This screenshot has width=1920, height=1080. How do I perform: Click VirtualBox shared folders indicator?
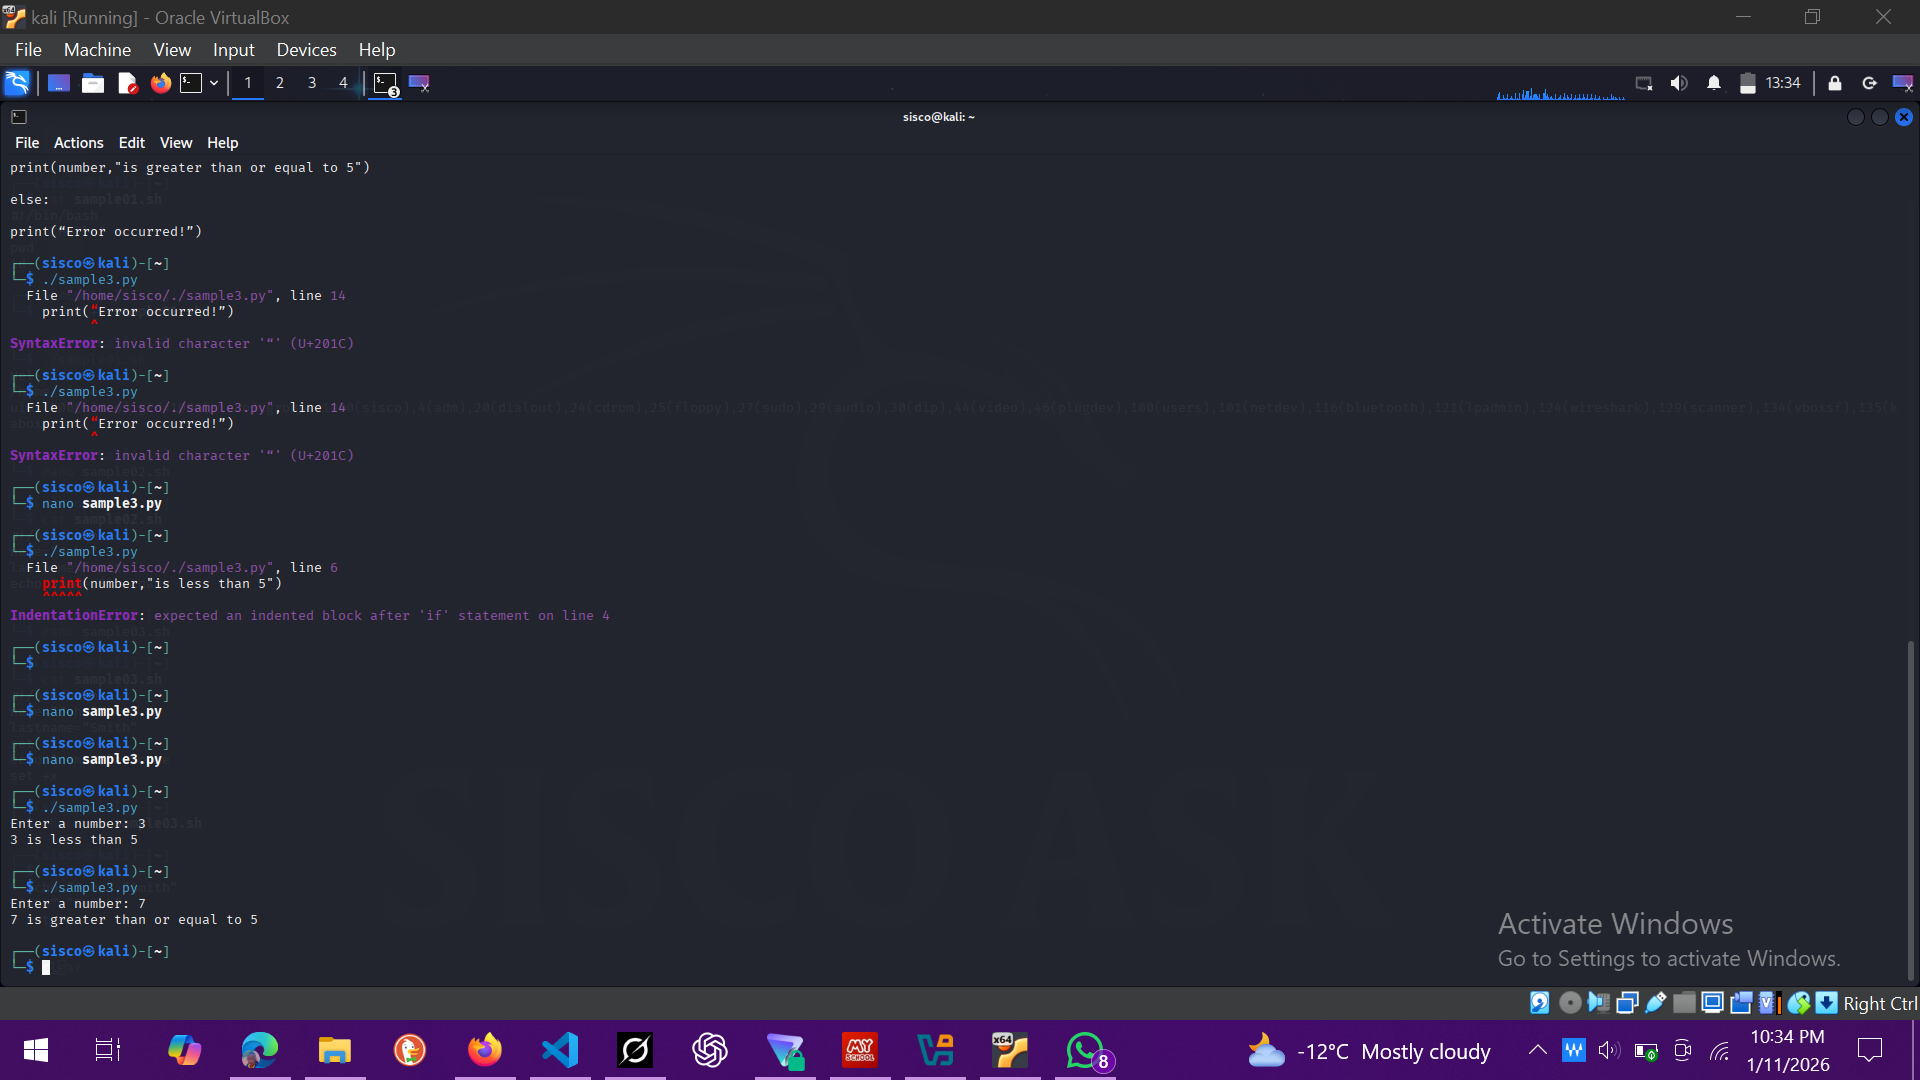(1684, 1003)
